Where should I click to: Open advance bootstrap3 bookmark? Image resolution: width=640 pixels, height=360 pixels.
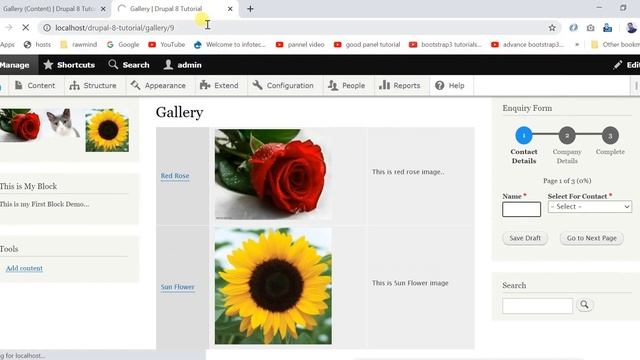527,44
